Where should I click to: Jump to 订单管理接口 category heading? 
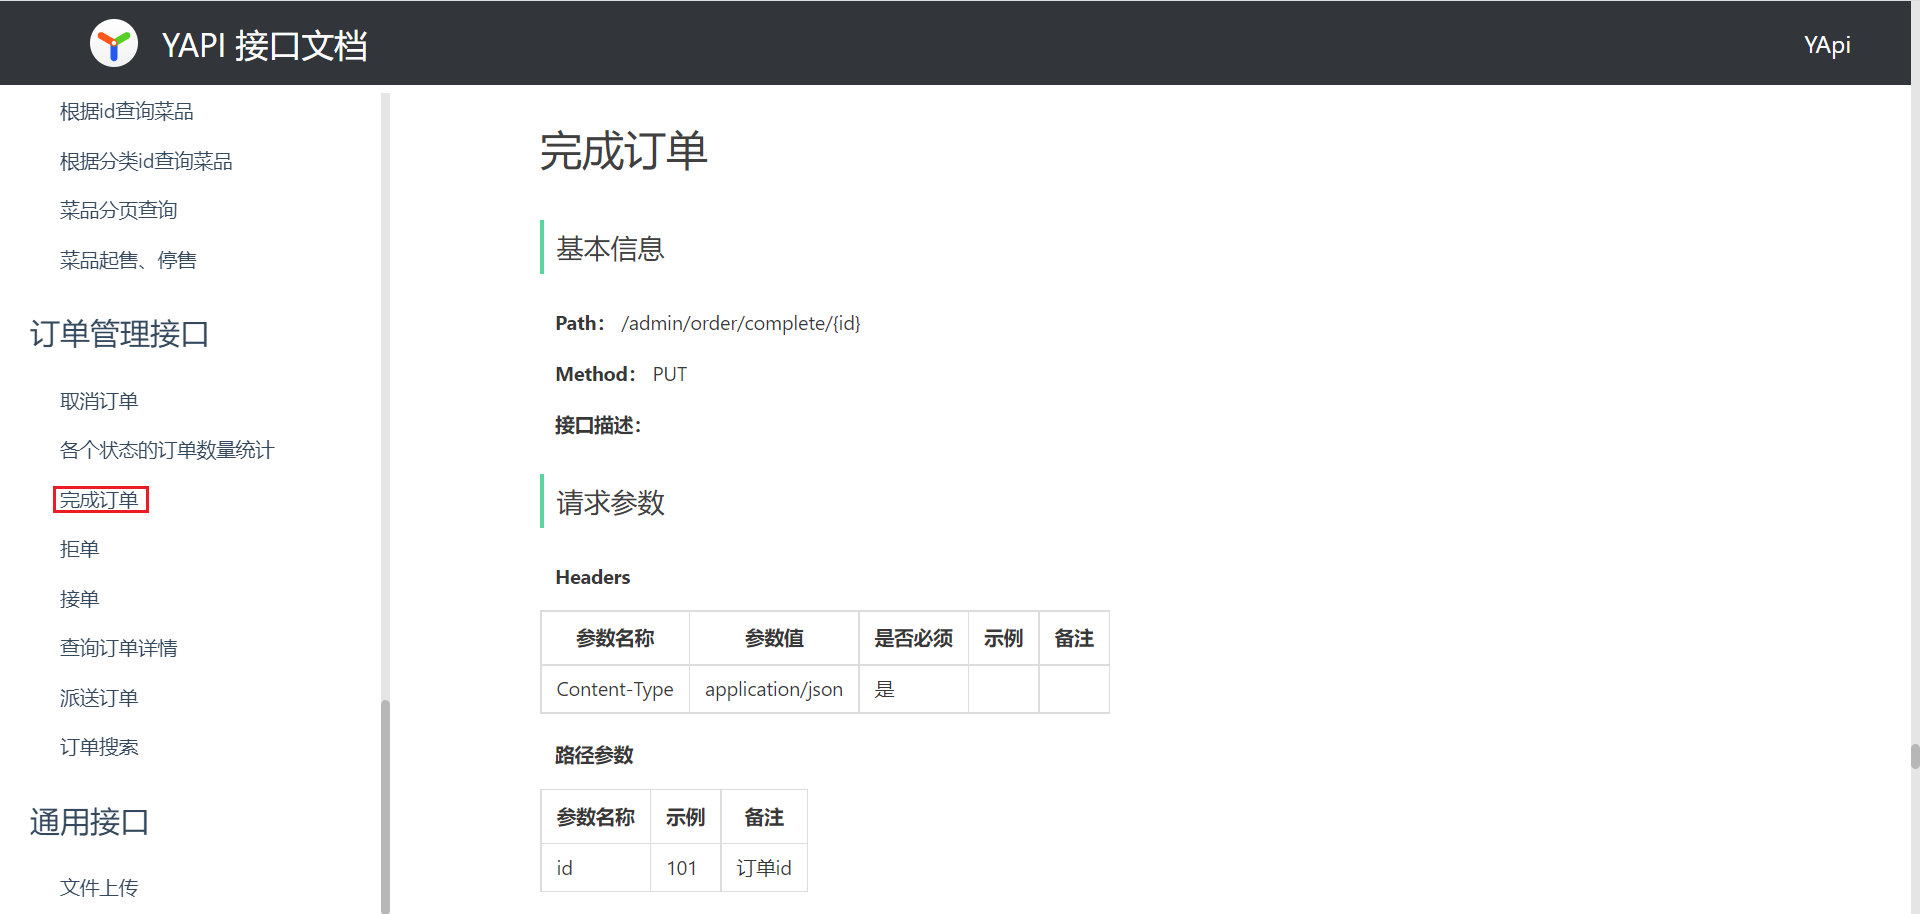tap(119, 333)
